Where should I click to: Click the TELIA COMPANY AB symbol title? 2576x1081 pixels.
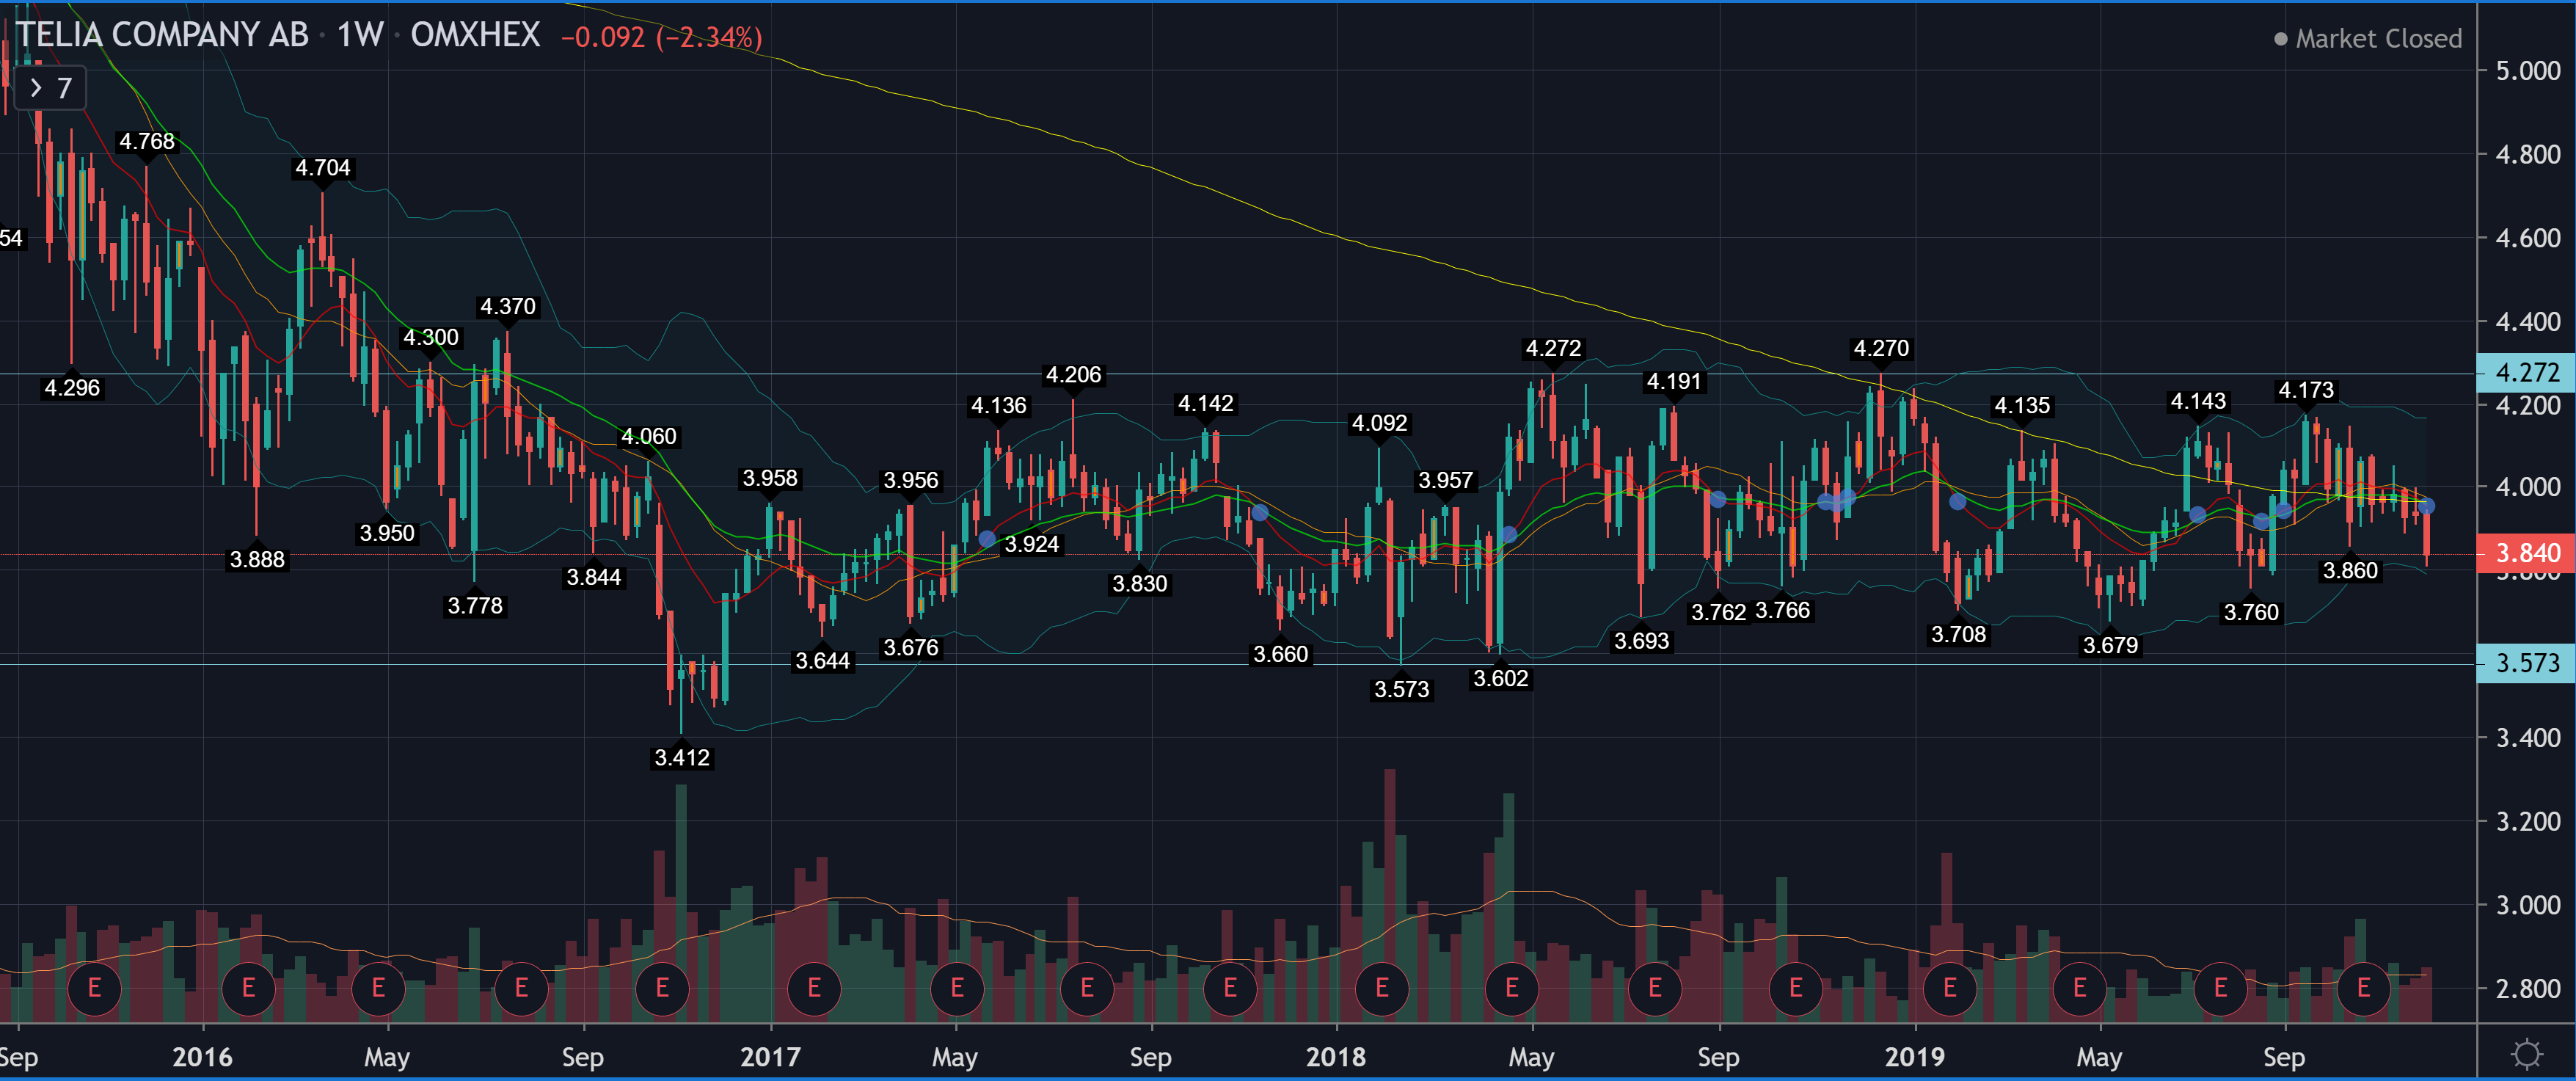pyautogui.click(x=162, y=35)
